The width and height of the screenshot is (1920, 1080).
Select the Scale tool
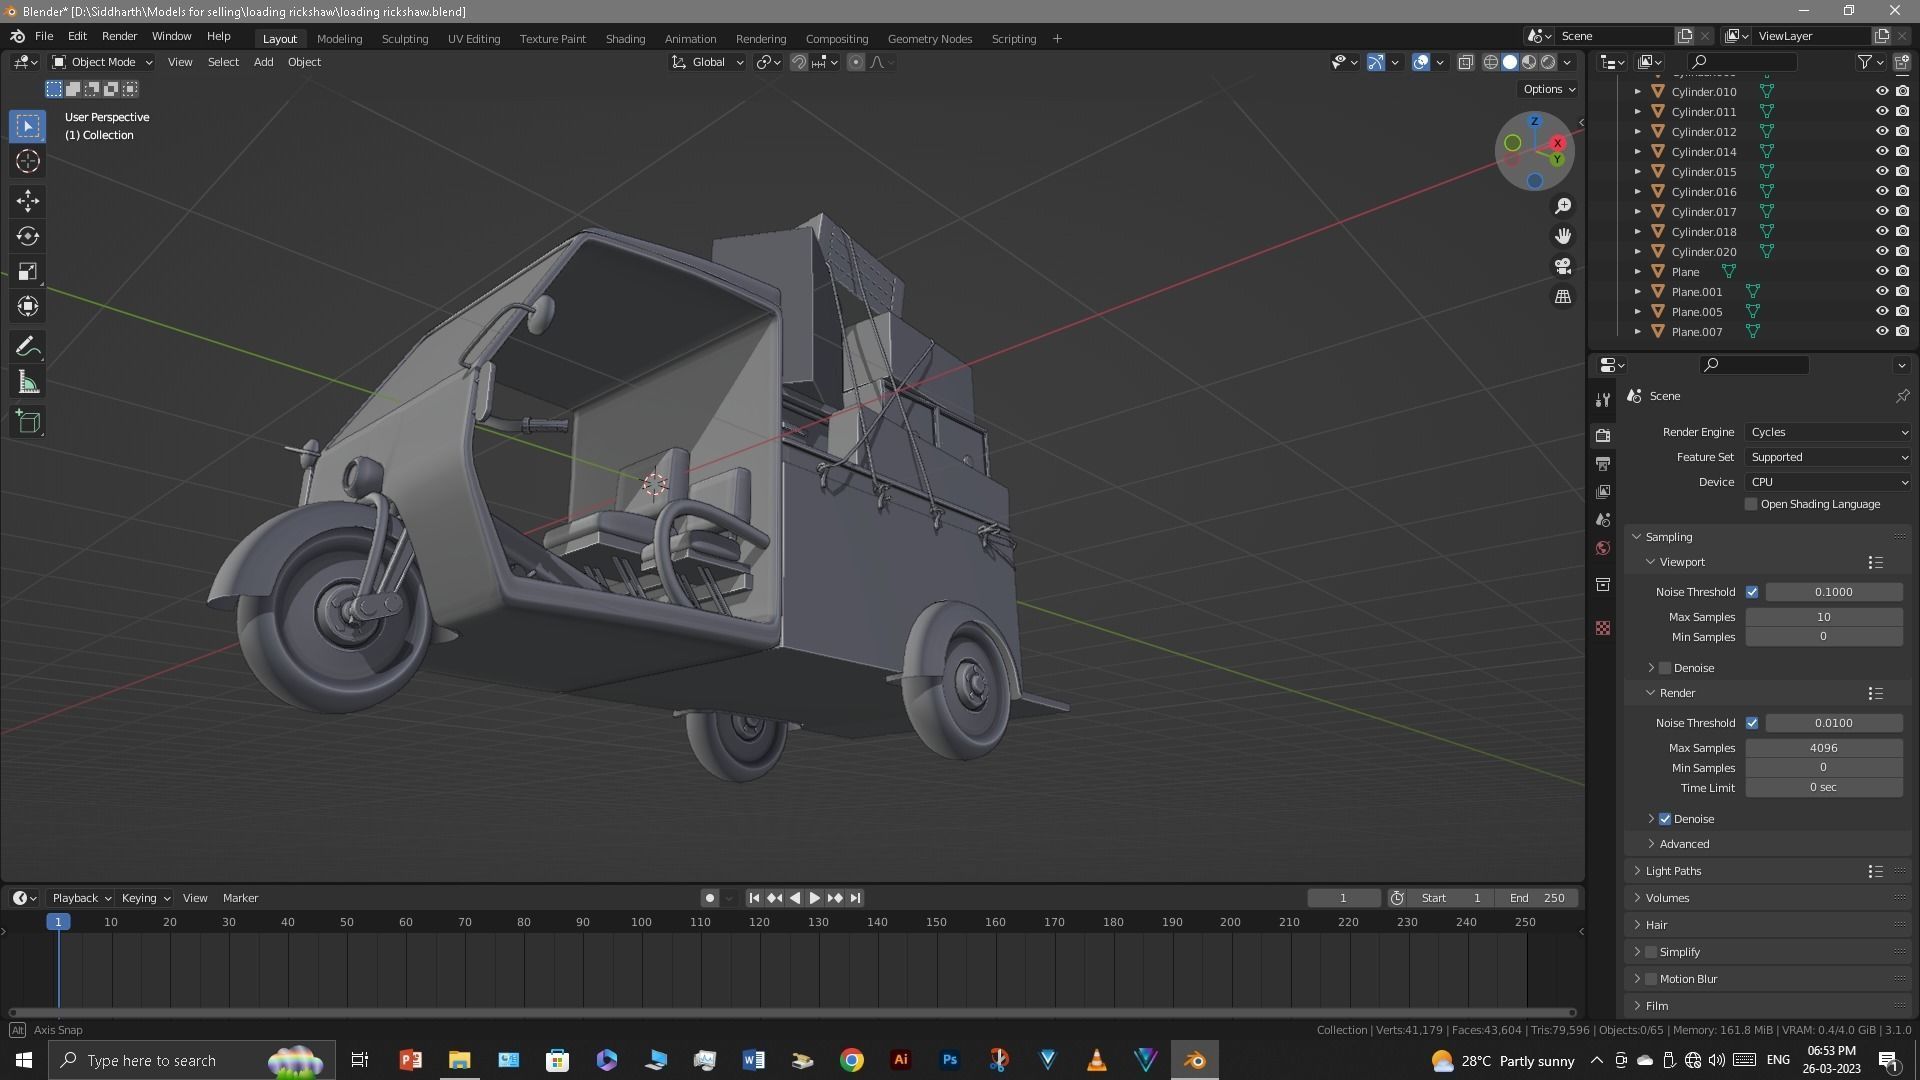[x=28, y=271]
